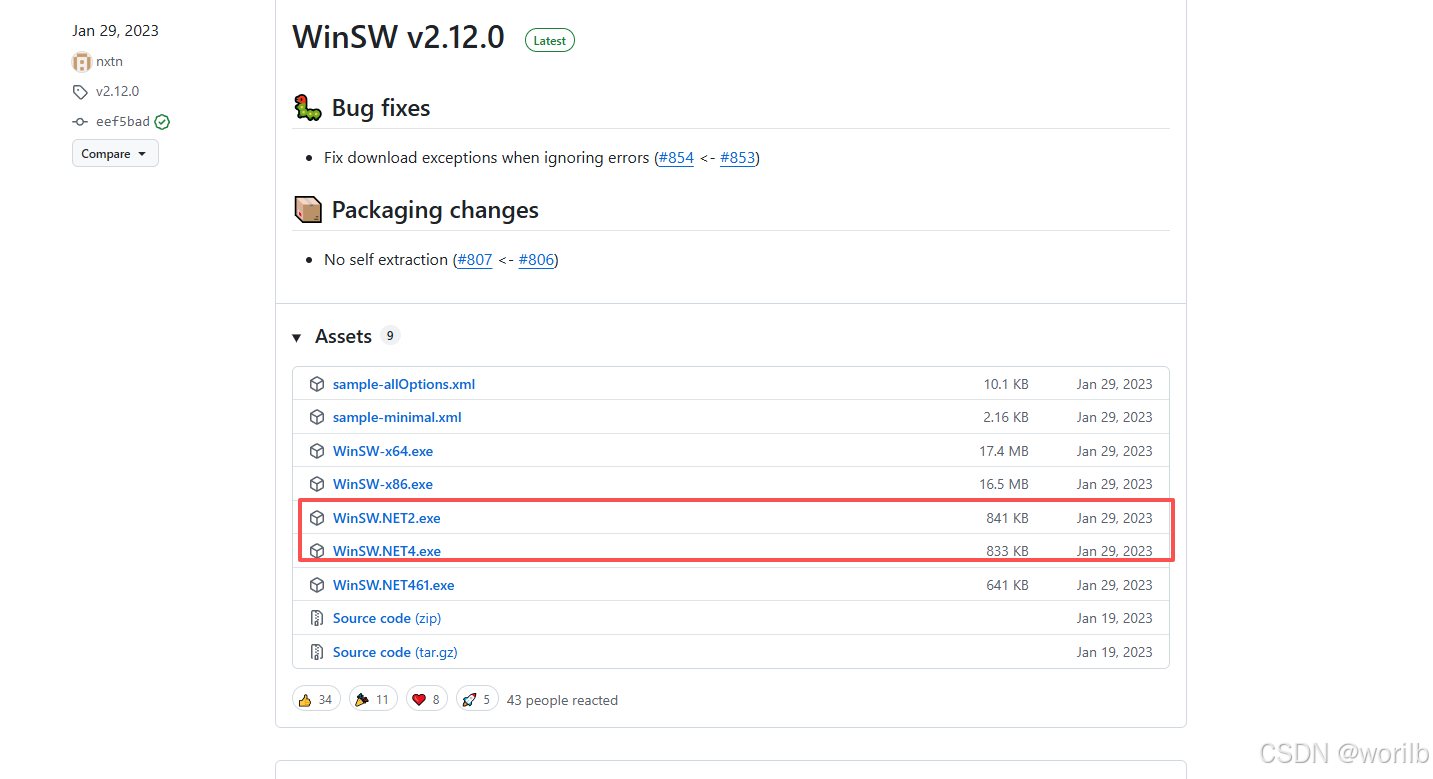Click the "Jan 29, 2023" date of WinSW.NET461.exe
The height and width of the screenshot is (779, 1433).
coord(1115,585)
